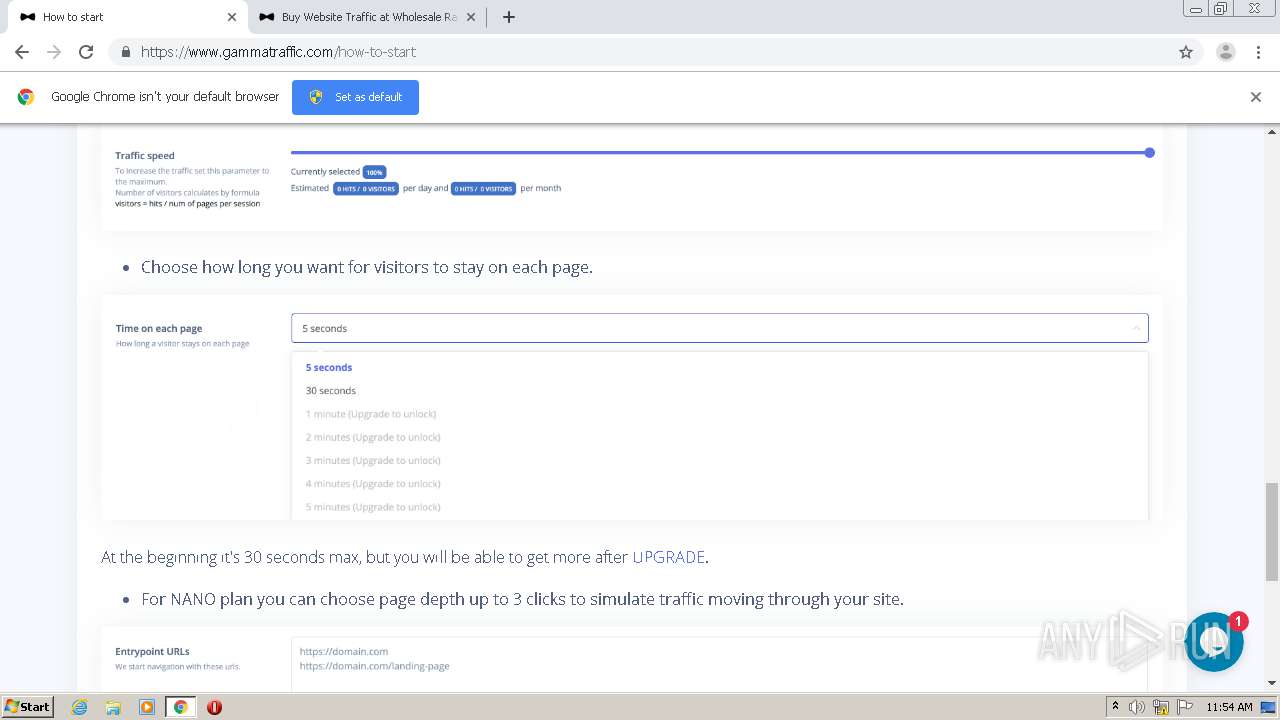Click the 'Entrypoint URLs' label
Image resolution: width=1280 pixels, height=720 pixels.
tap(152, 652)
